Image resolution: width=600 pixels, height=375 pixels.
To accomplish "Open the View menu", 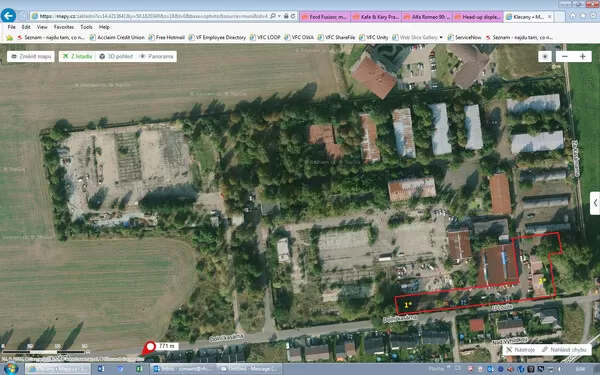I will (42, 27).
